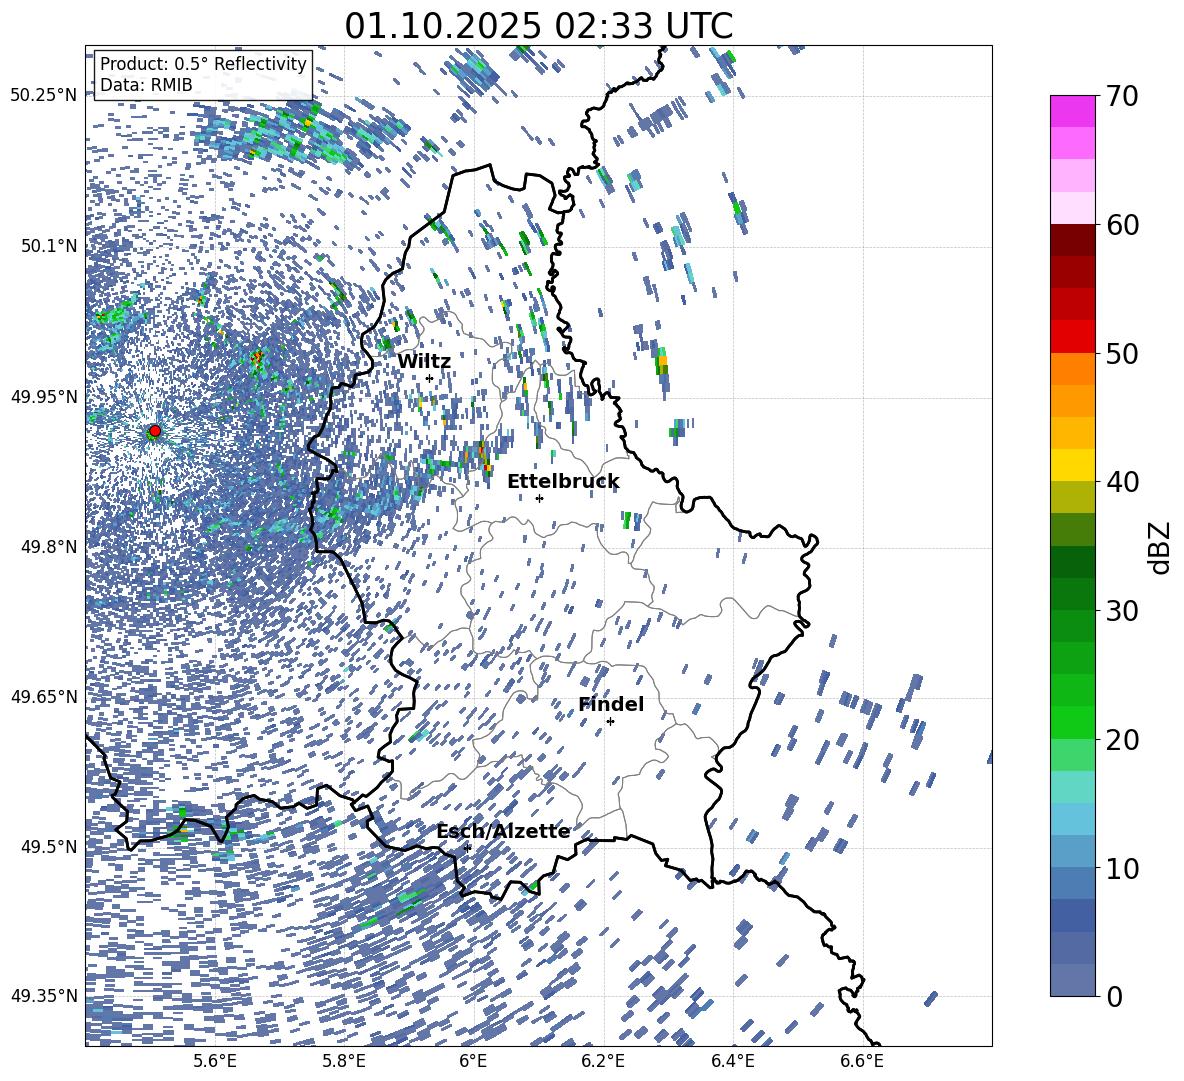Viewport: 1184px width, 1081px height.
Task: Click the 40 tick on colorbar
Action: coord(1122,482)
